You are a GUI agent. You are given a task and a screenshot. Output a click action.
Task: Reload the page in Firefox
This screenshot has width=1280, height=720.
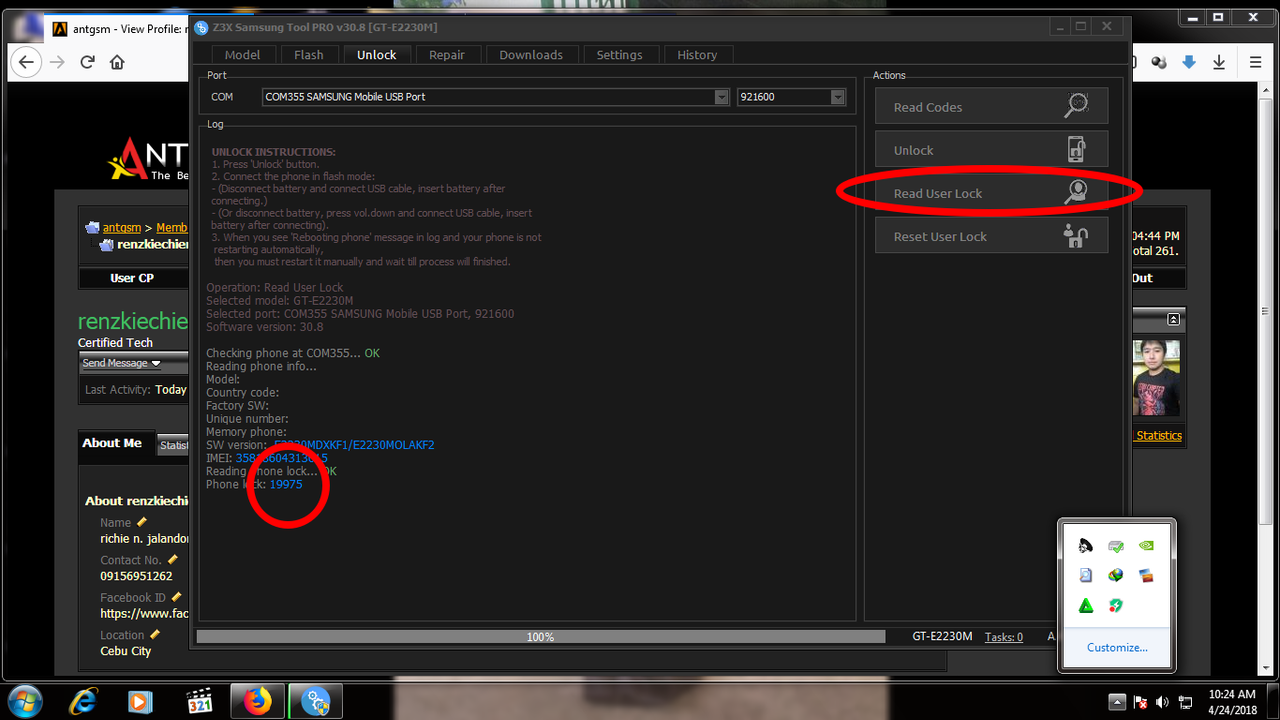[x=87, y=62]
